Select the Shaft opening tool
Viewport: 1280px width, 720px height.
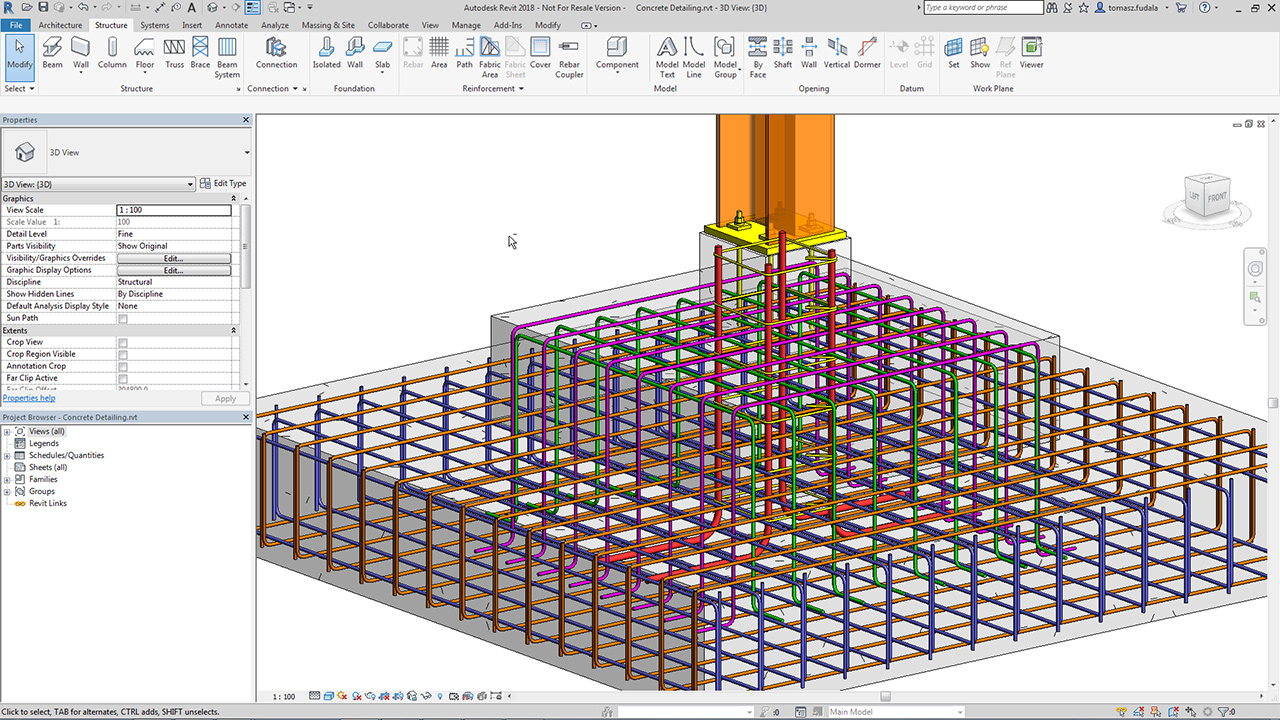pos(783,54)
